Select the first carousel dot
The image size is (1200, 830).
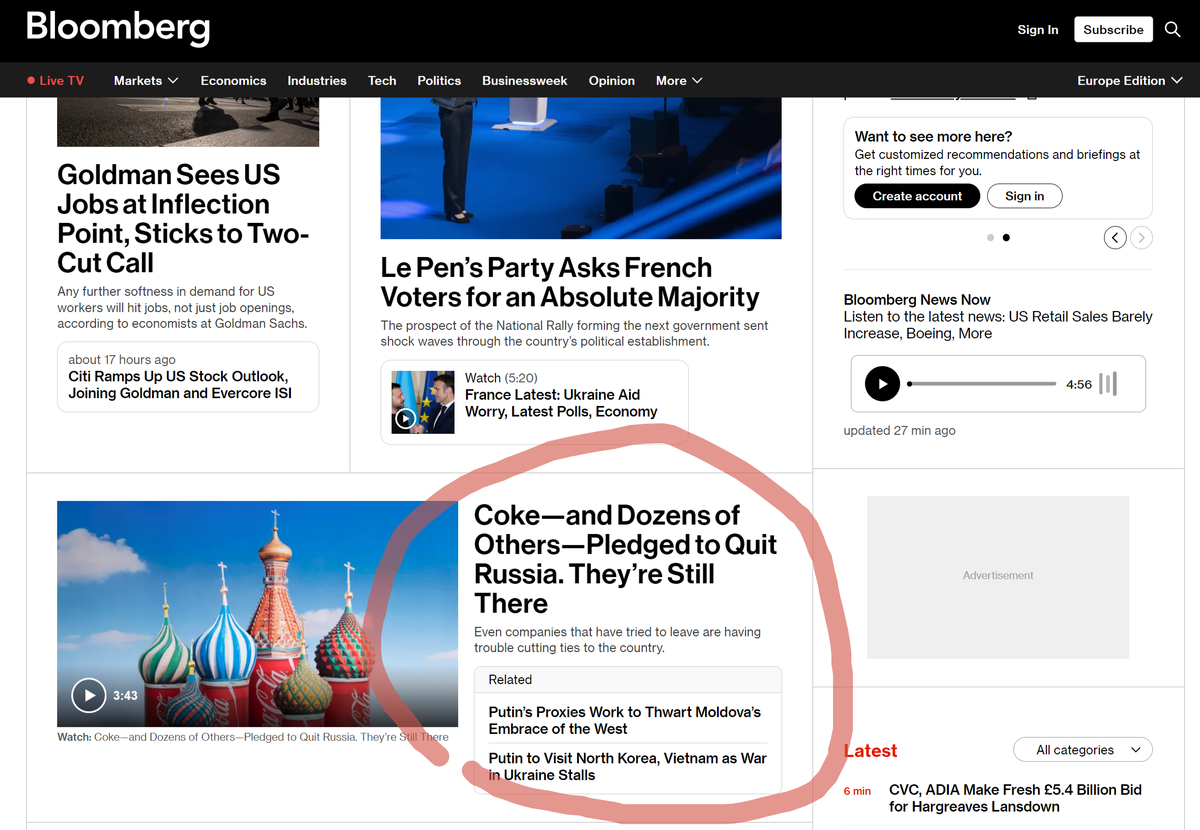[990, 238]
